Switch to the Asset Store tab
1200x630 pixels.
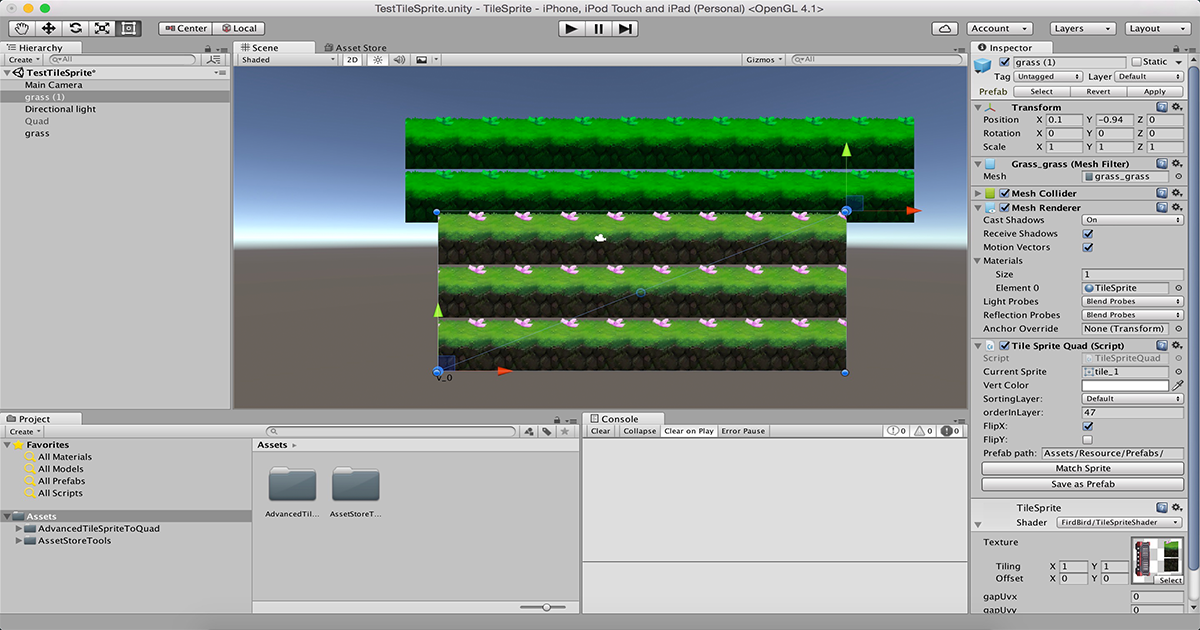[x=360, y=46]
